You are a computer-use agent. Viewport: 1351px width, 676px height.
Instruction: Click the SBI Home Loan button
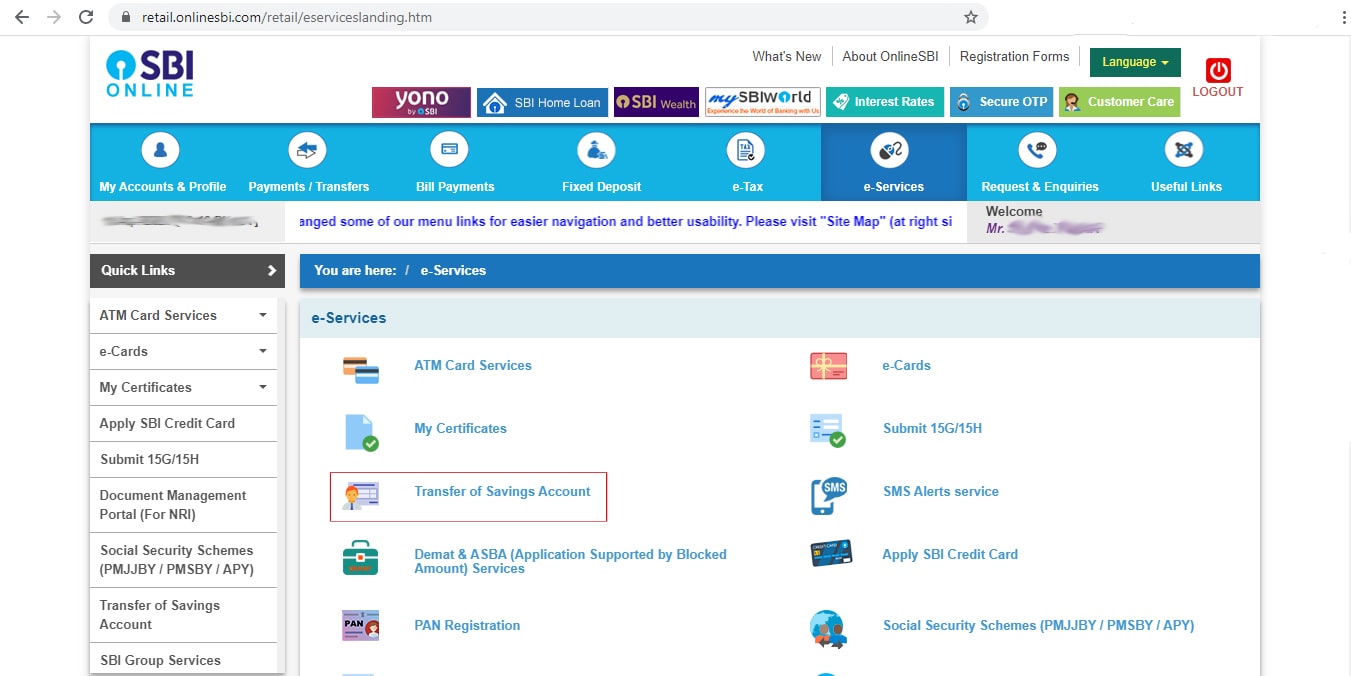542,102
